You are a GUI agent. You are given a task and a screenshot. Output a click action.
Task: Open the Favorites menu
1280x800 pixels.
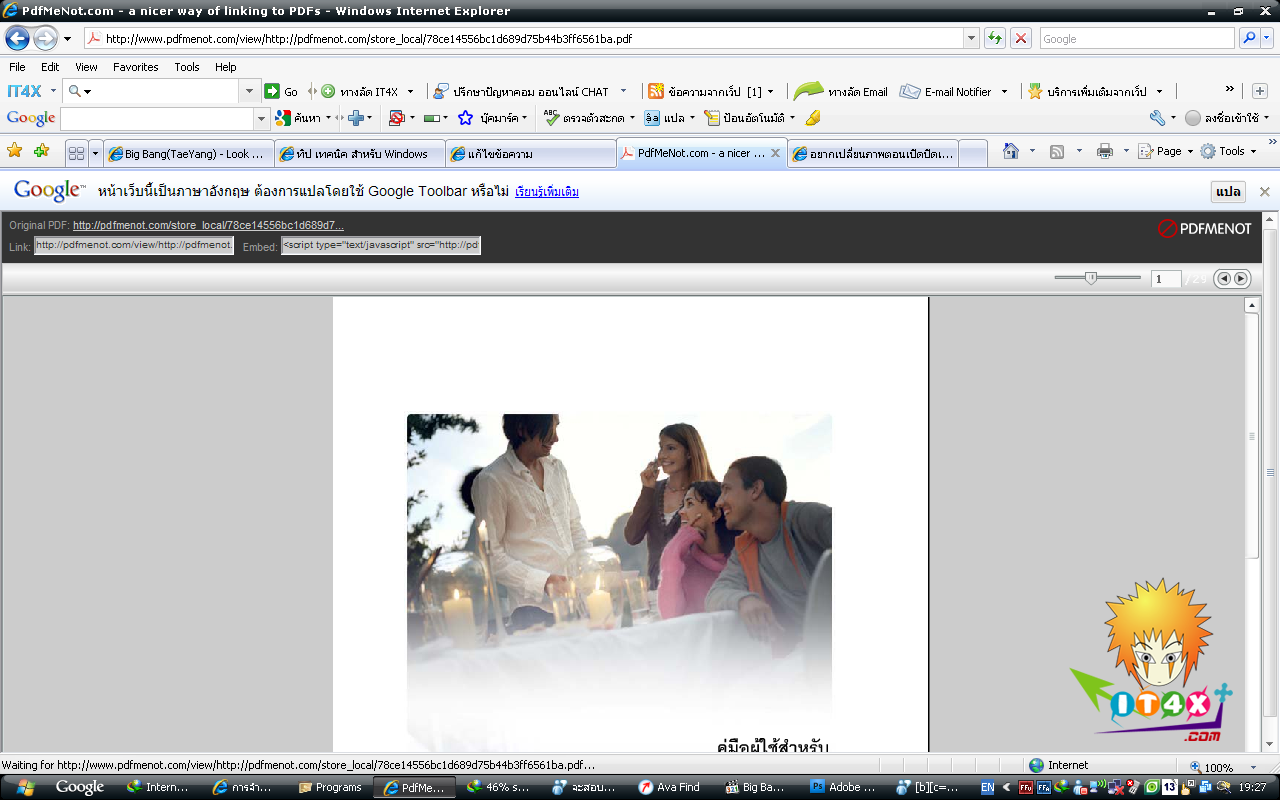click(135, 67)
